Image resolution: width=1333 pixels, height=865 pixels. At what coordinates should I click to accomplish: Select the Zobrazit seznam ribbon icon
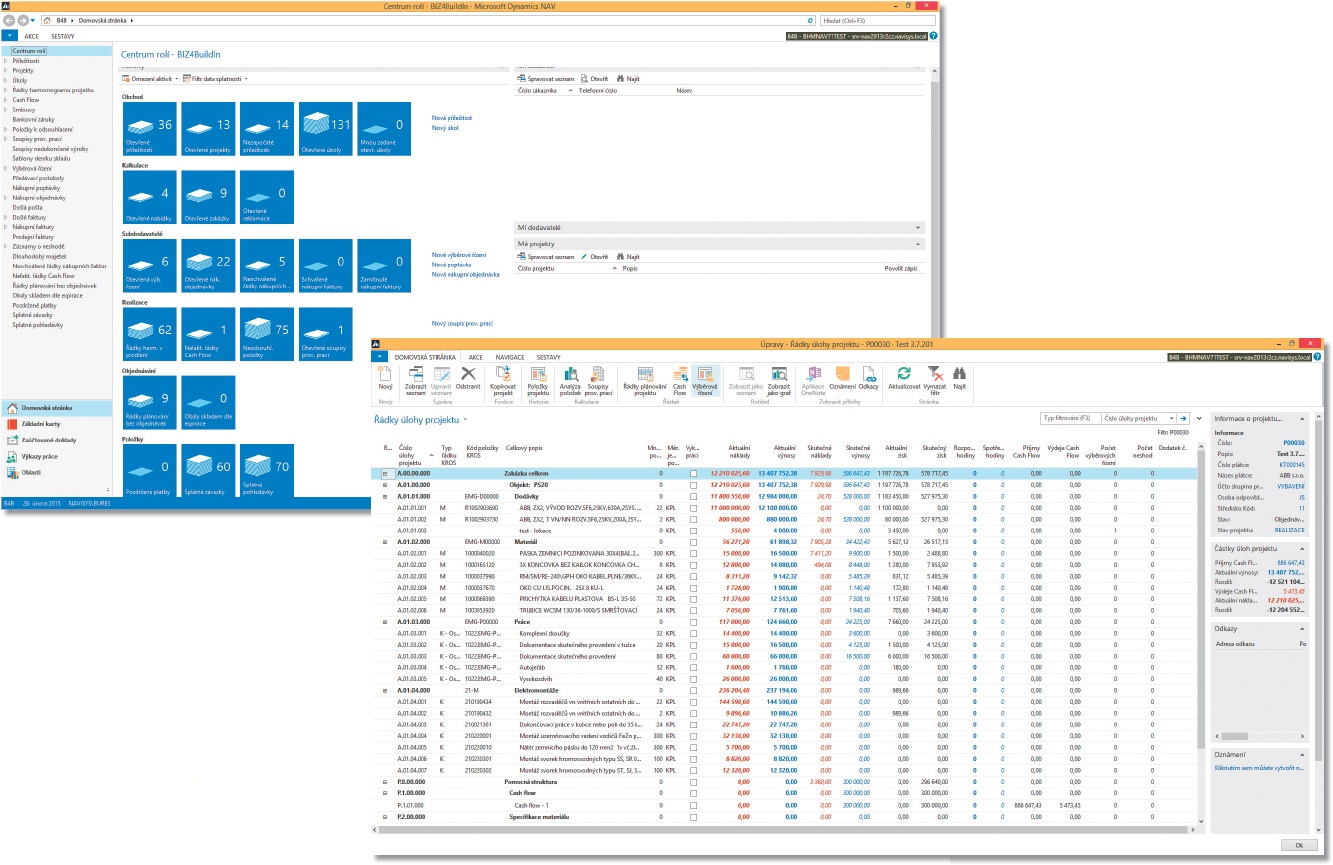click(x=415, y=379)
